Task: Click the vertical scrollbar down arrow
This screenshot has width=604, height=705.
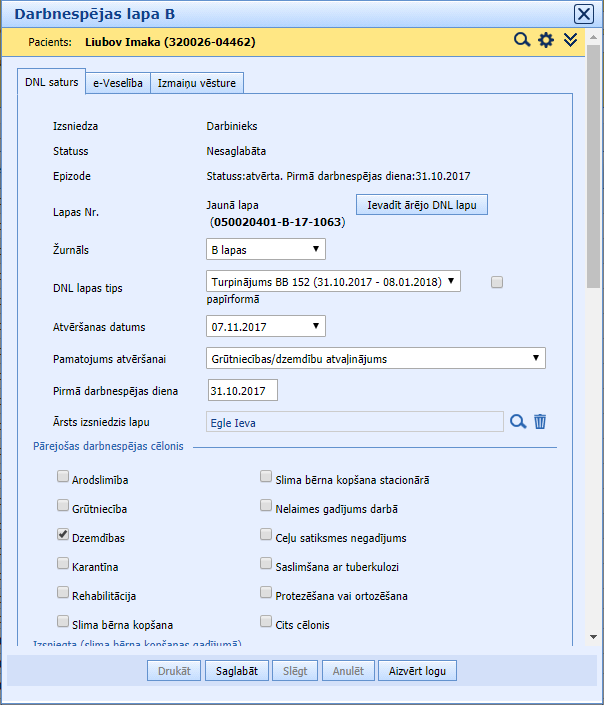Action: (593, 636)
